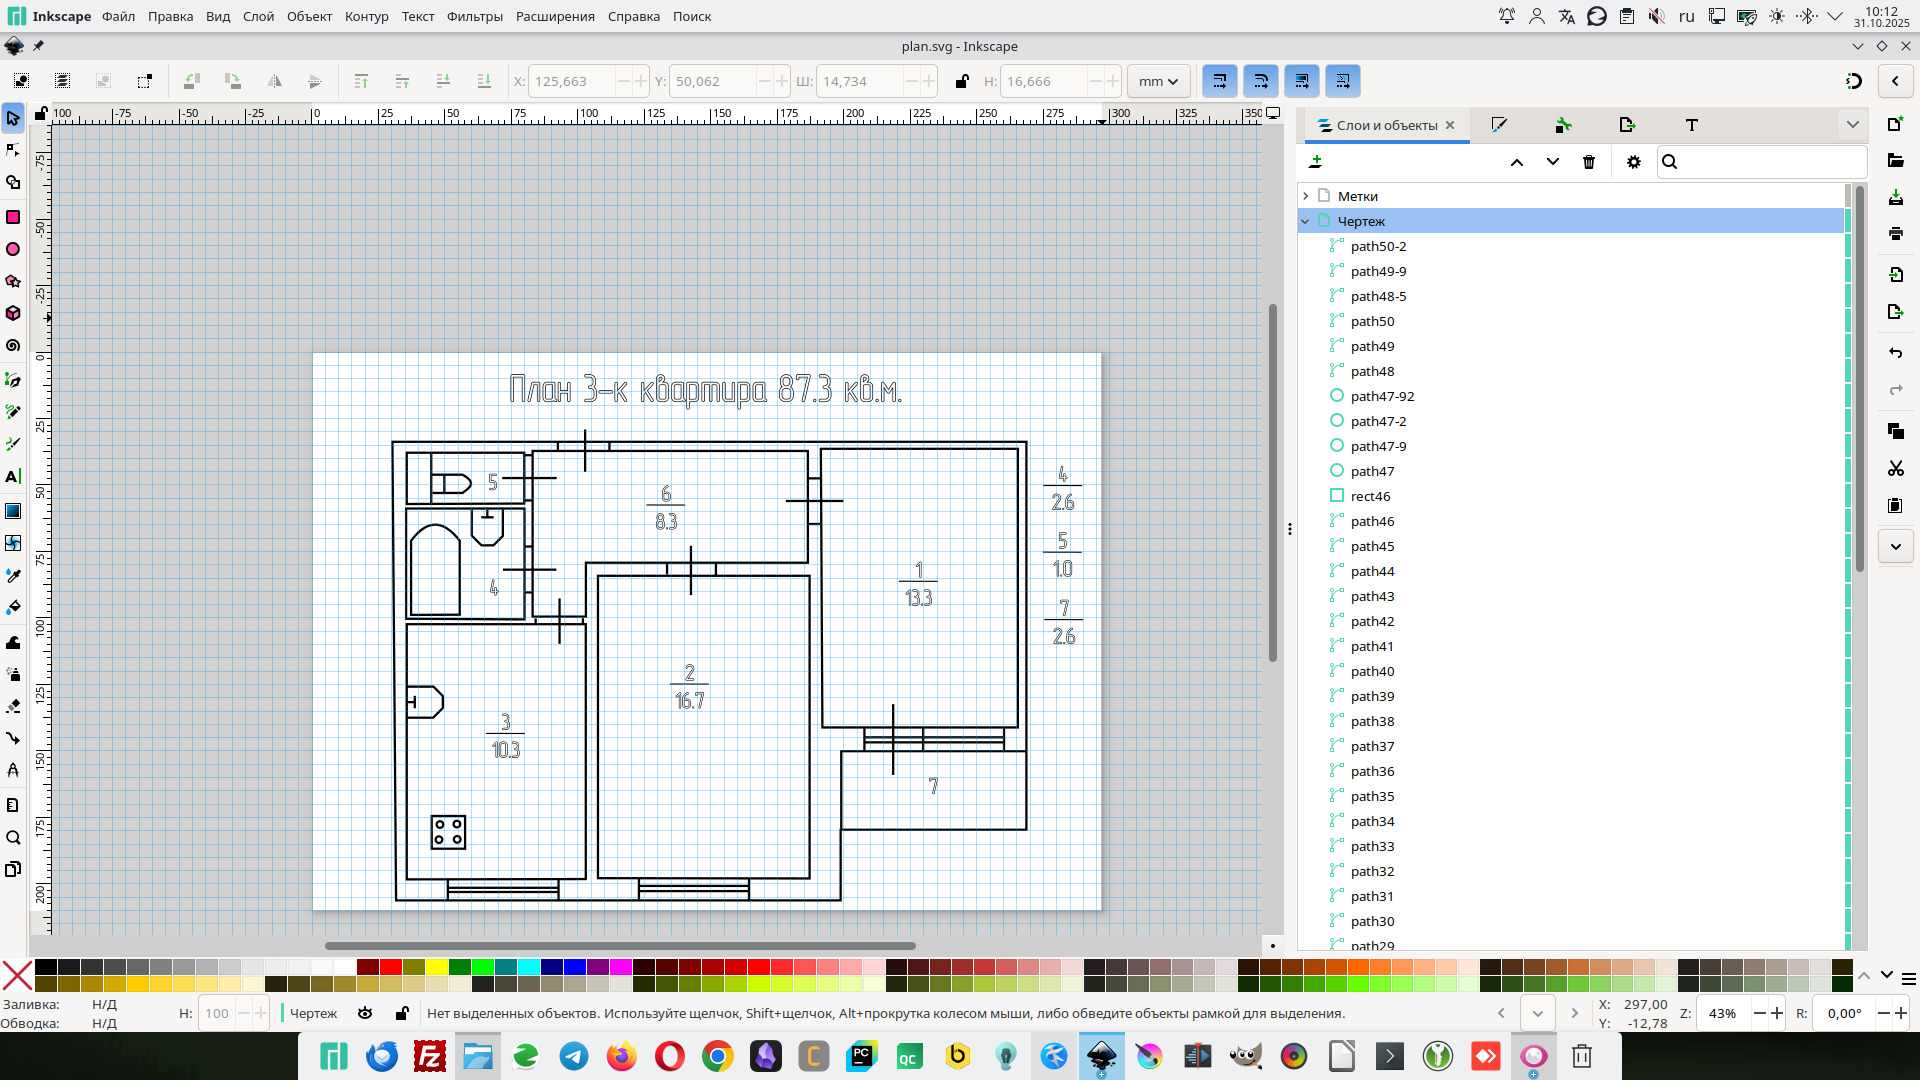Open the layers panel settings gear
The image size is (1920, 1080).
pos(1634,162)
